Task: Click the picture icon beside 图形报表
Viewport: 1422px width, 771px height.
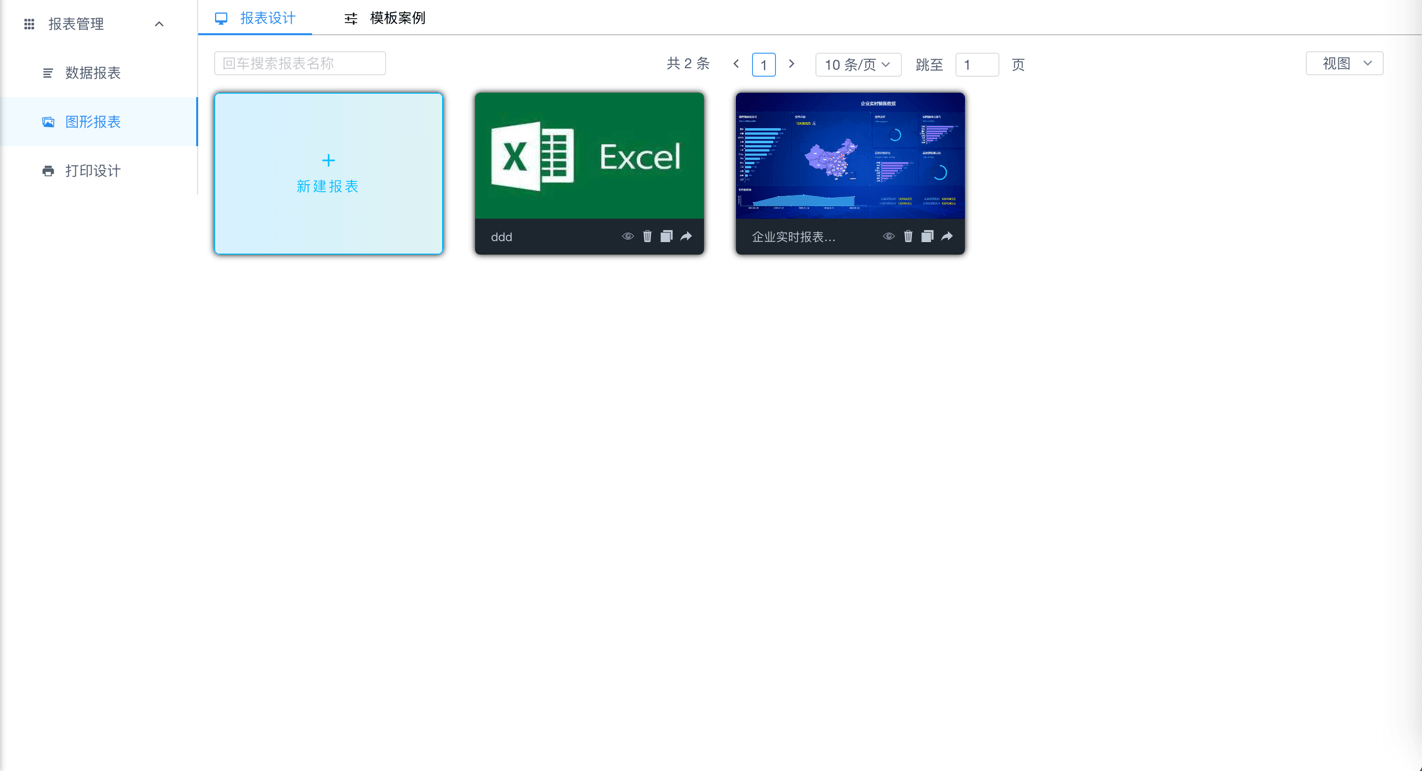Action: point(48,122)
